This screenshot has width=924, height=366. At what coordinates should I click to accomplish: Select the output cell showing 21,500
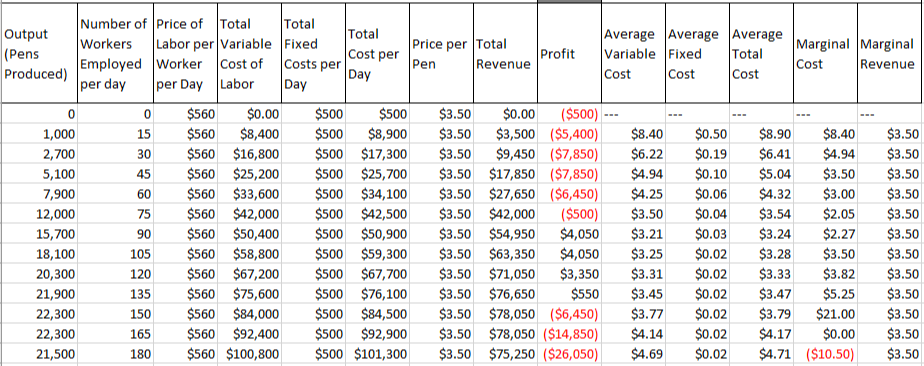[x=39, y=354]
